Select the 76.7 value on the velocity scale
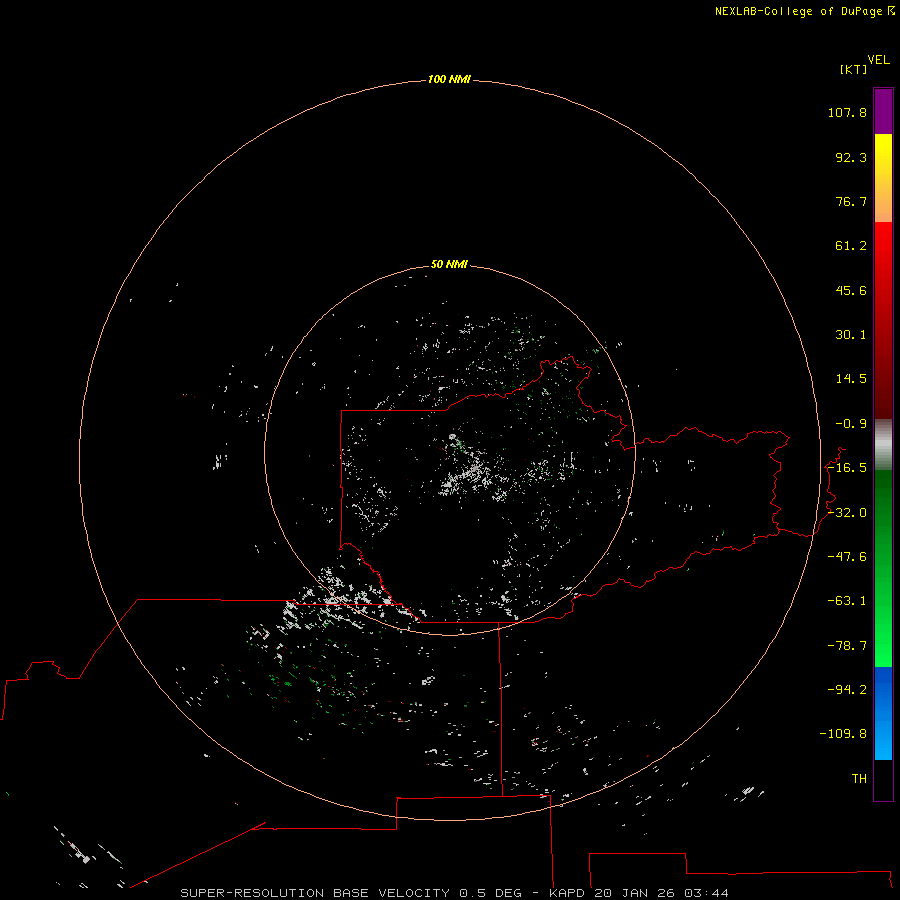 pyautogui.click(x=851, y=201)
